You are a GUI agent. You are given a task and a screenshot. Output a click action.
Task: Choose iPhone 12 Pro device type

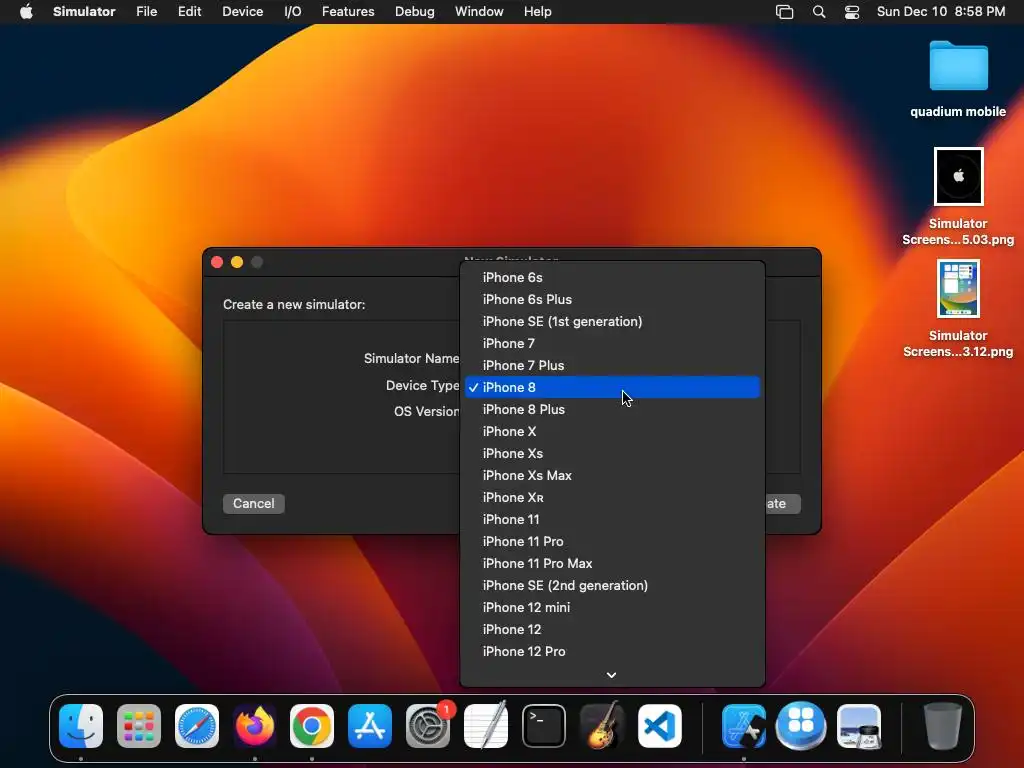pos(612,651)
